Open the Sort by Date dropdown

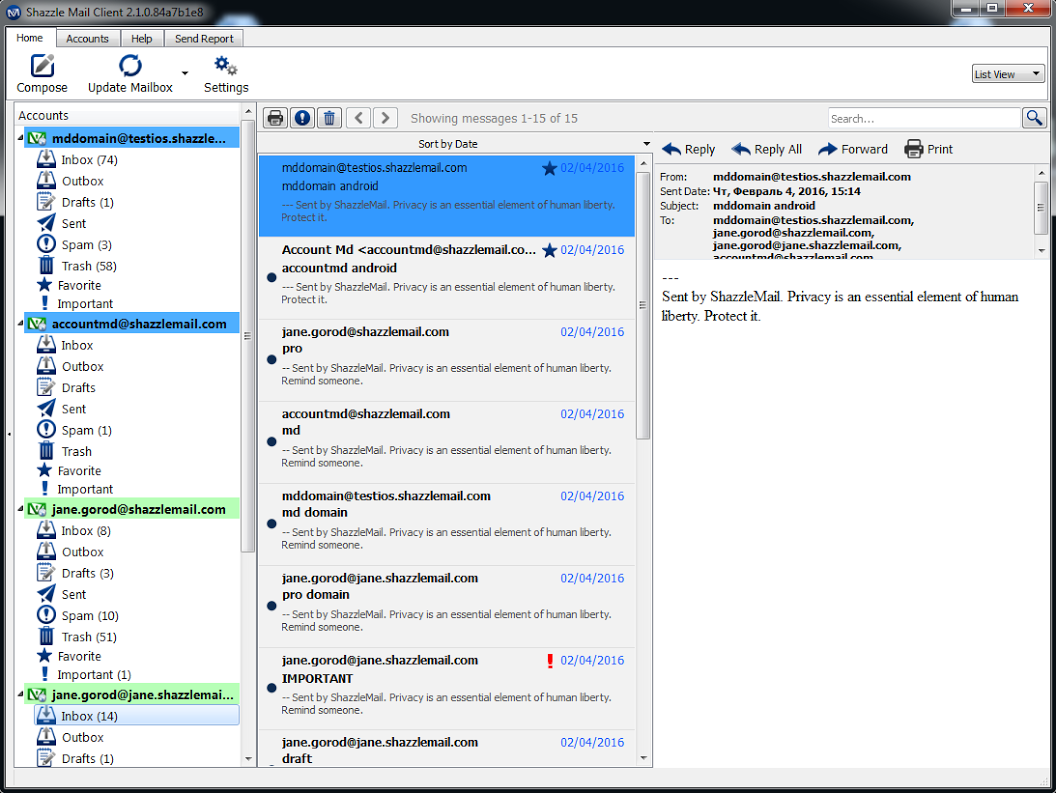pyautogui.click(x=455, y=144)
